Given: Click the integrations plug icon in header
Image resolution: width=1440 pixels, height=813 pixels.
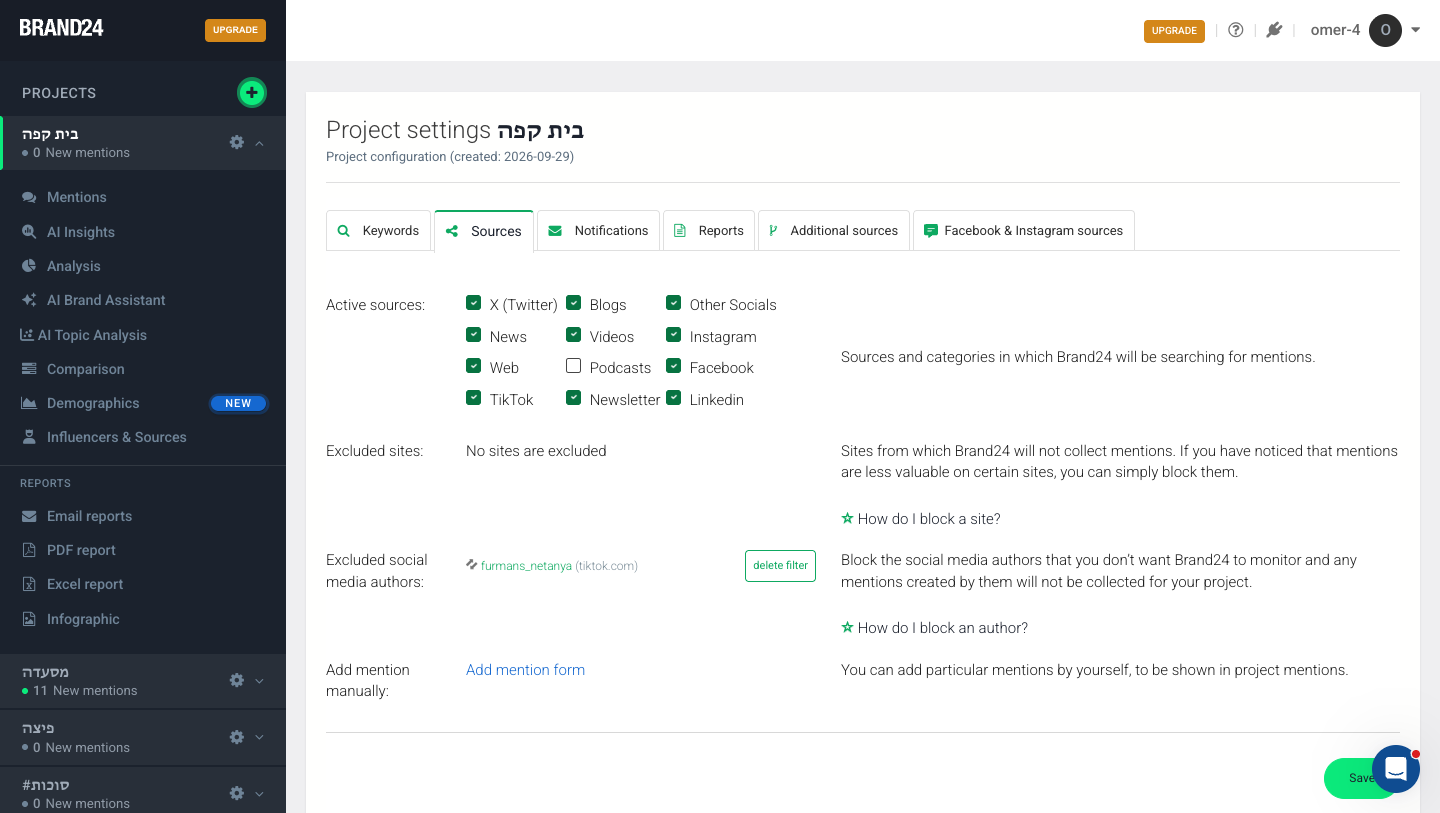Looking at the screenshot, I should [1274, 30].
